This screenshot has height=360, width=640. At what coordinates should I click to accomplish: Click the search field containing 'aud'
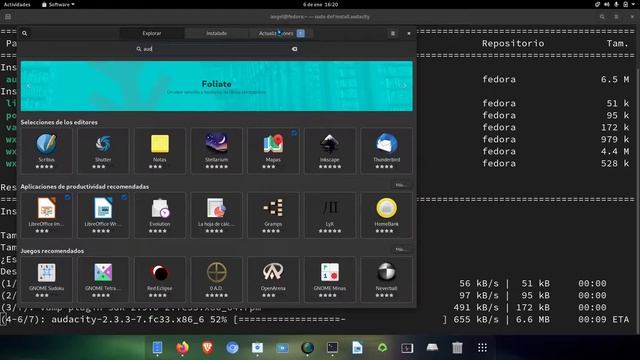point(216,49)
